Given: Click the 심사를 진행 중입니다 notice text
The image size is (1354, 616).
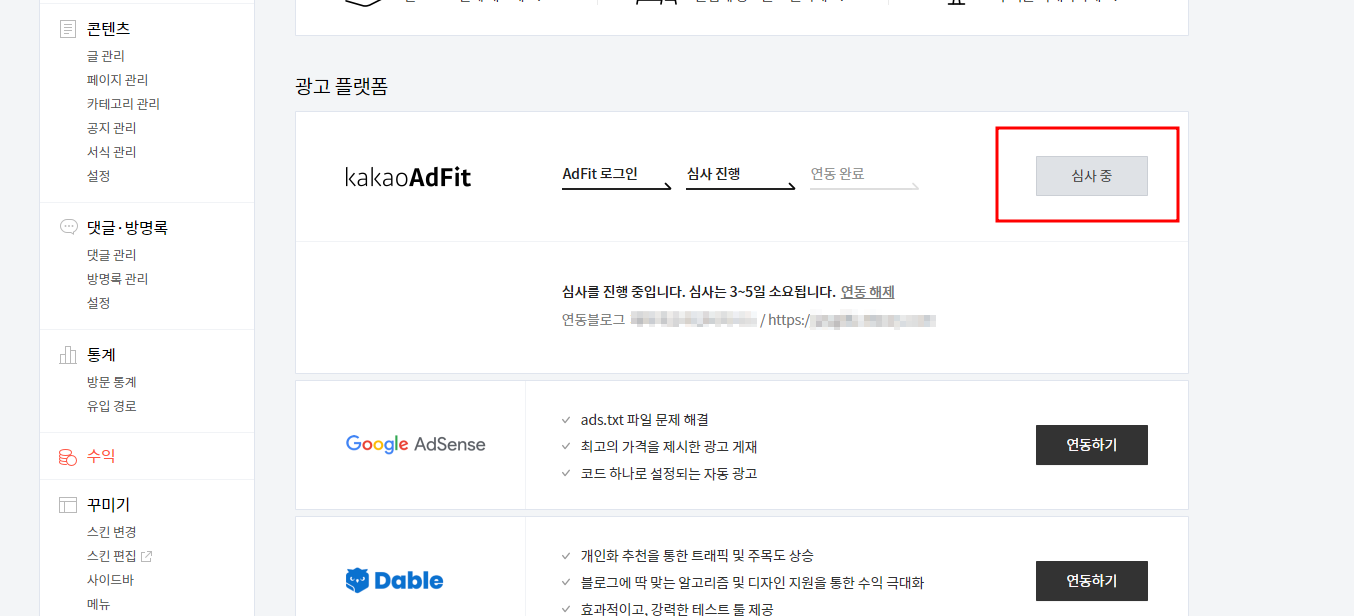Looking at the screenshot, I should coord(698,292).
